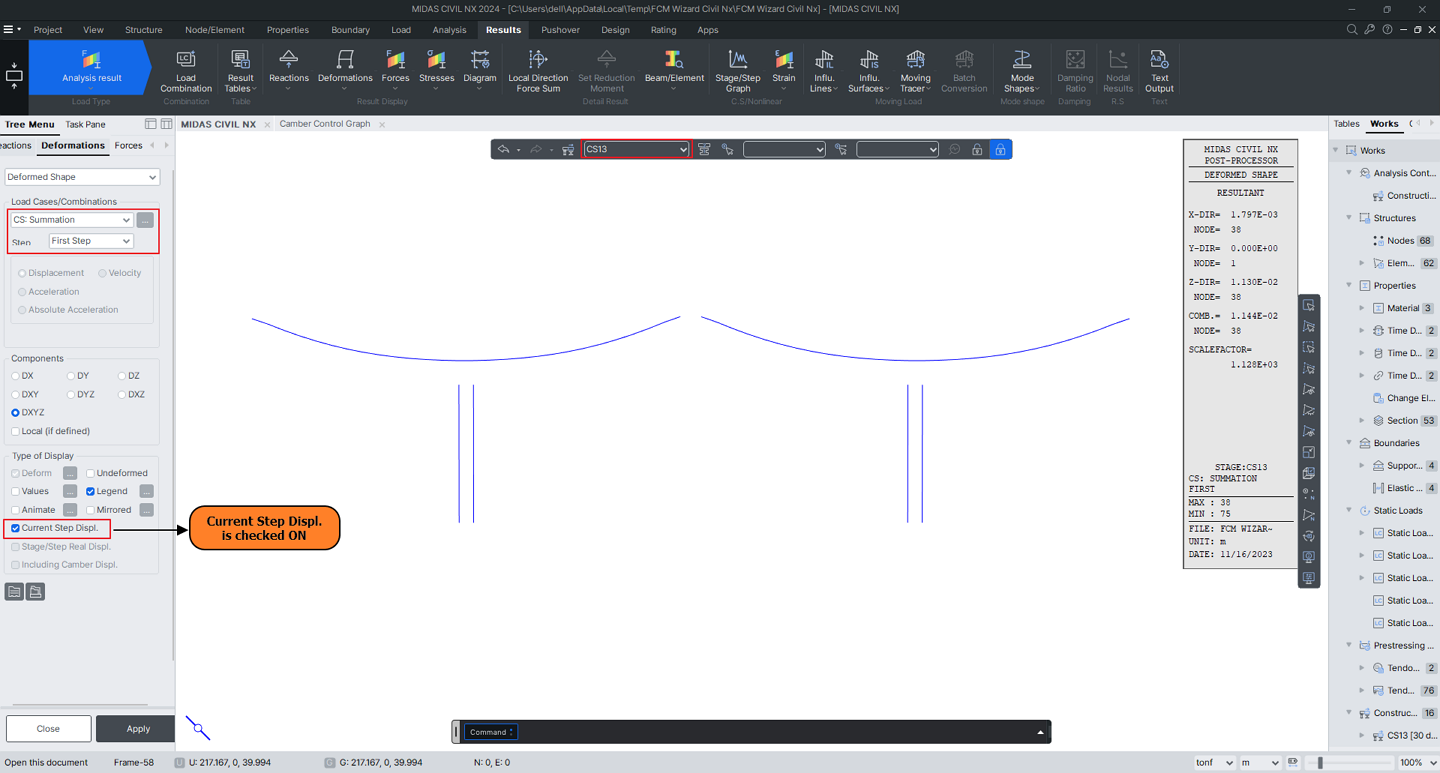Open the Deformed Shape dropdown
The height and width of the screenshot is (773, 1440).
(x=82, y=177)
